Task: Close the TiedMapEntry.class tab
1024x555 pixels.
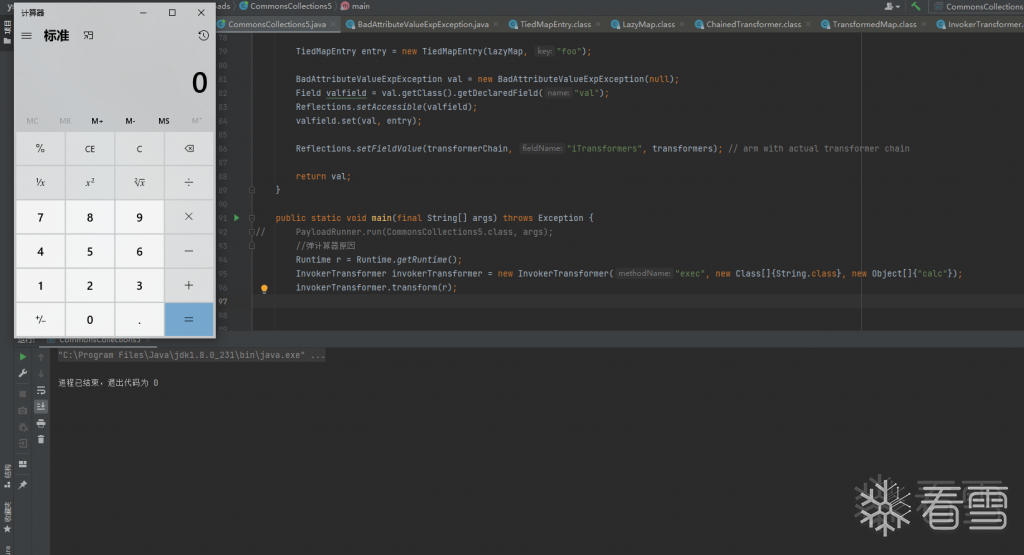Action: [x=598, y=24]
